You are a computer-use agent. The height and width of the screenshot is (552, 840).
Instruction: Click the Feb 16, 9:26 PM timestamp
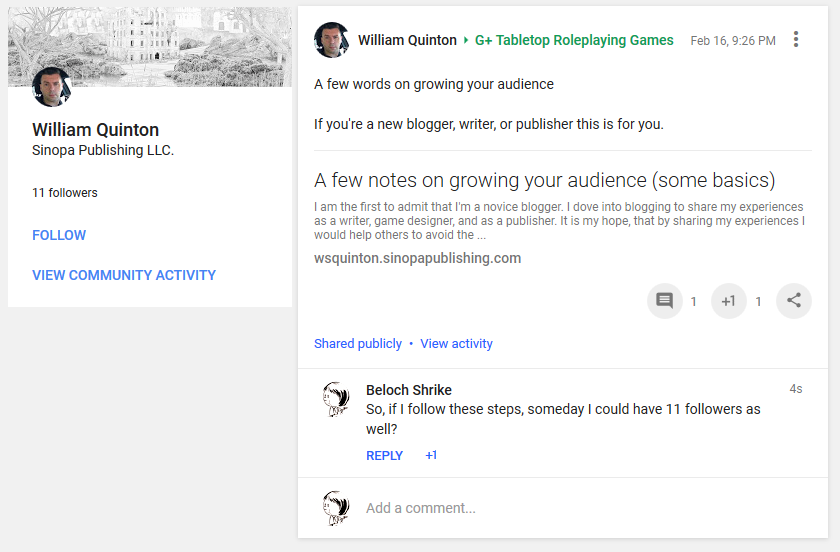[x=732, y=41]
